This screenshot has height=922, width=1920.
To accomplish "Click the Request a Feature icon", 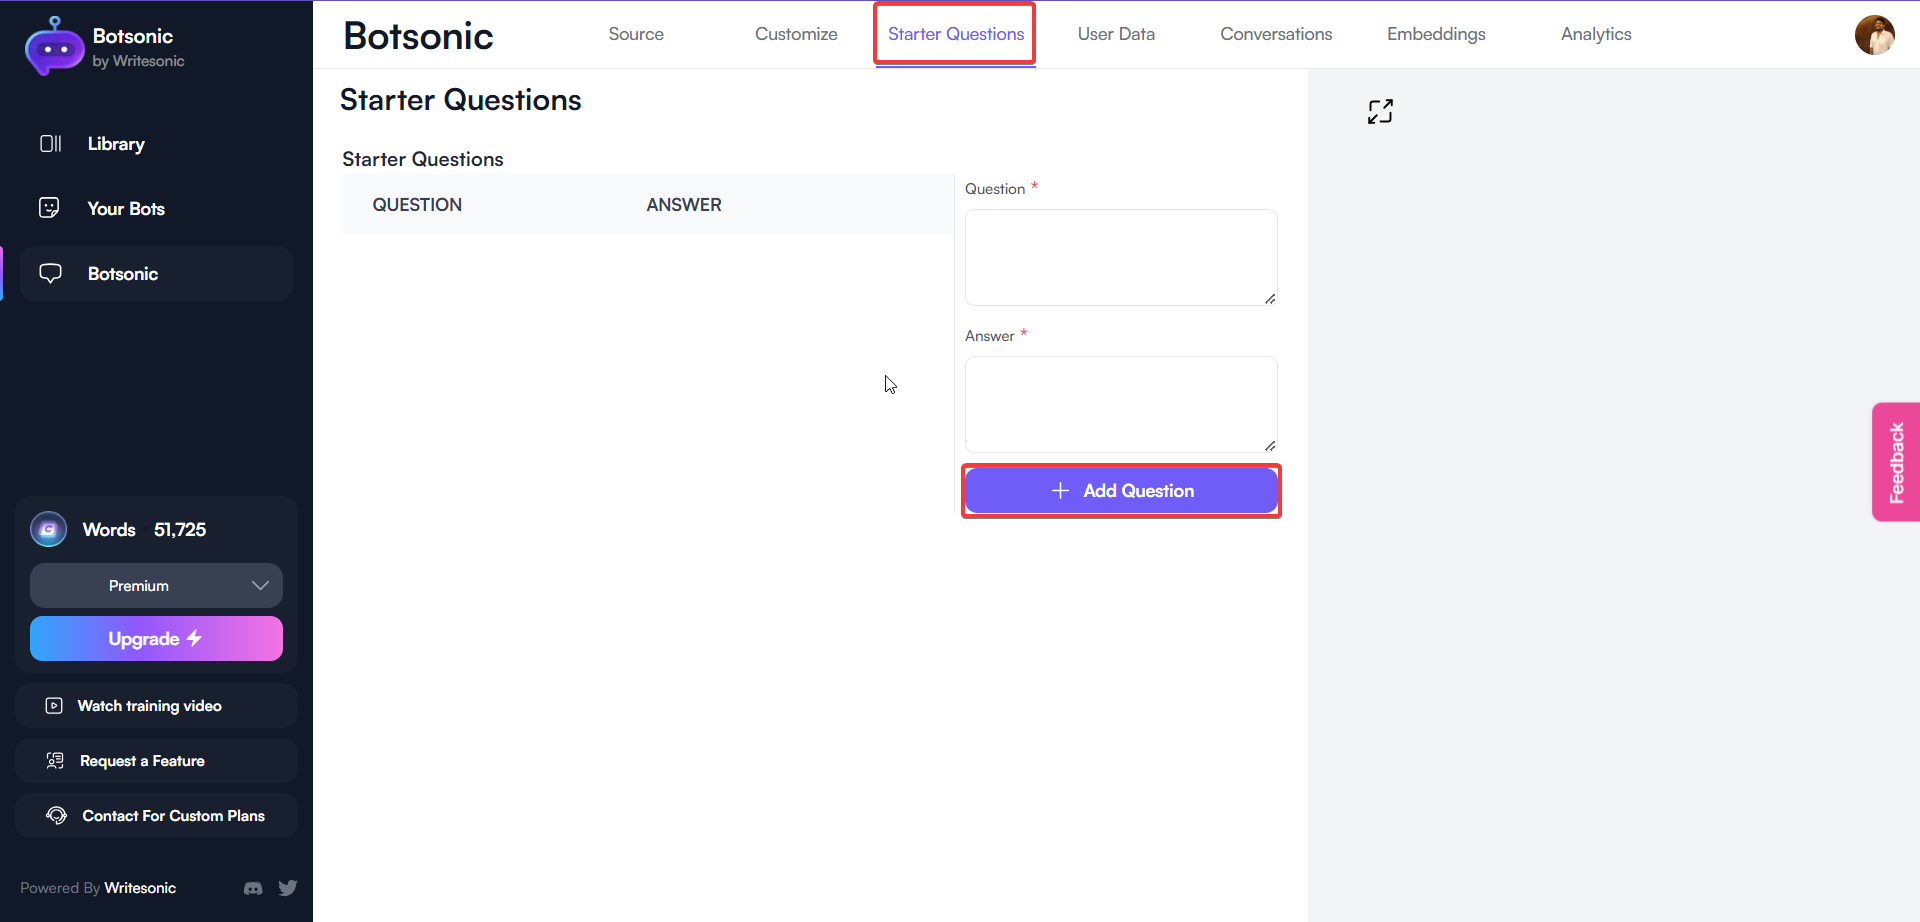I will [x=53, y=760].
